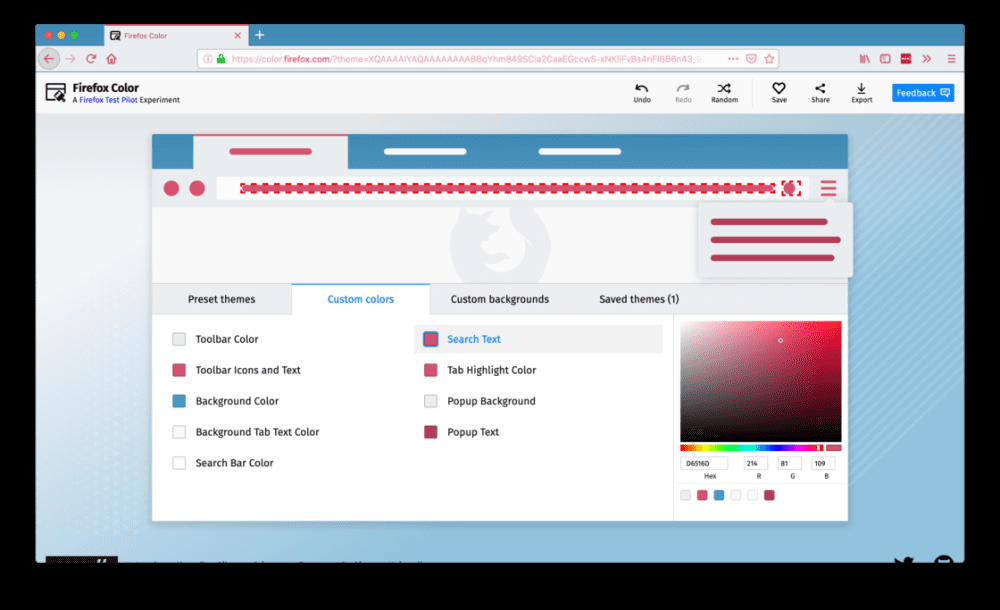Generate a Random theme with shuffle icon
The height and width of the screenshot is (610, 1000).
[724, 89]
